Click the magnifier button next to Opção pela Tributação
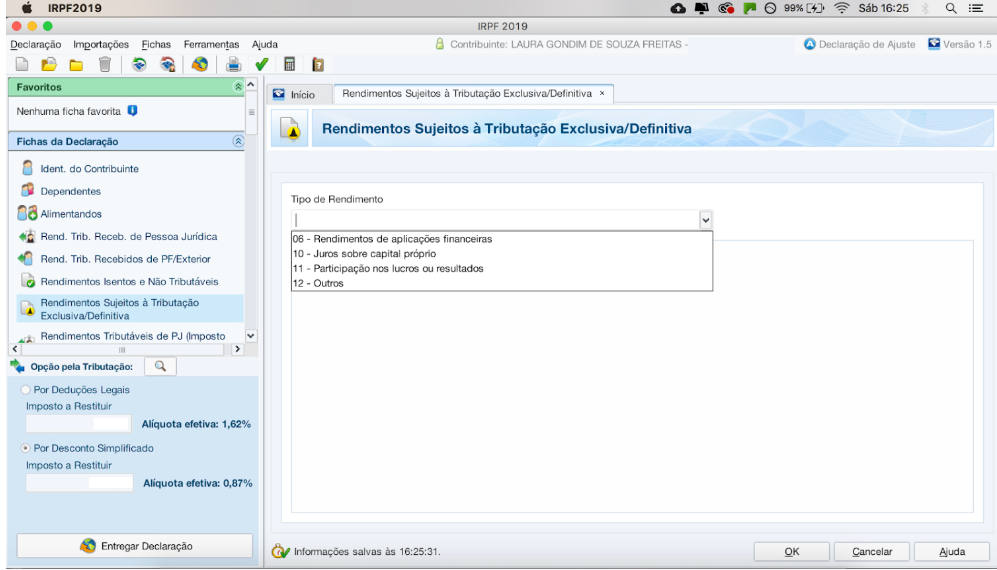 point(160,366)
